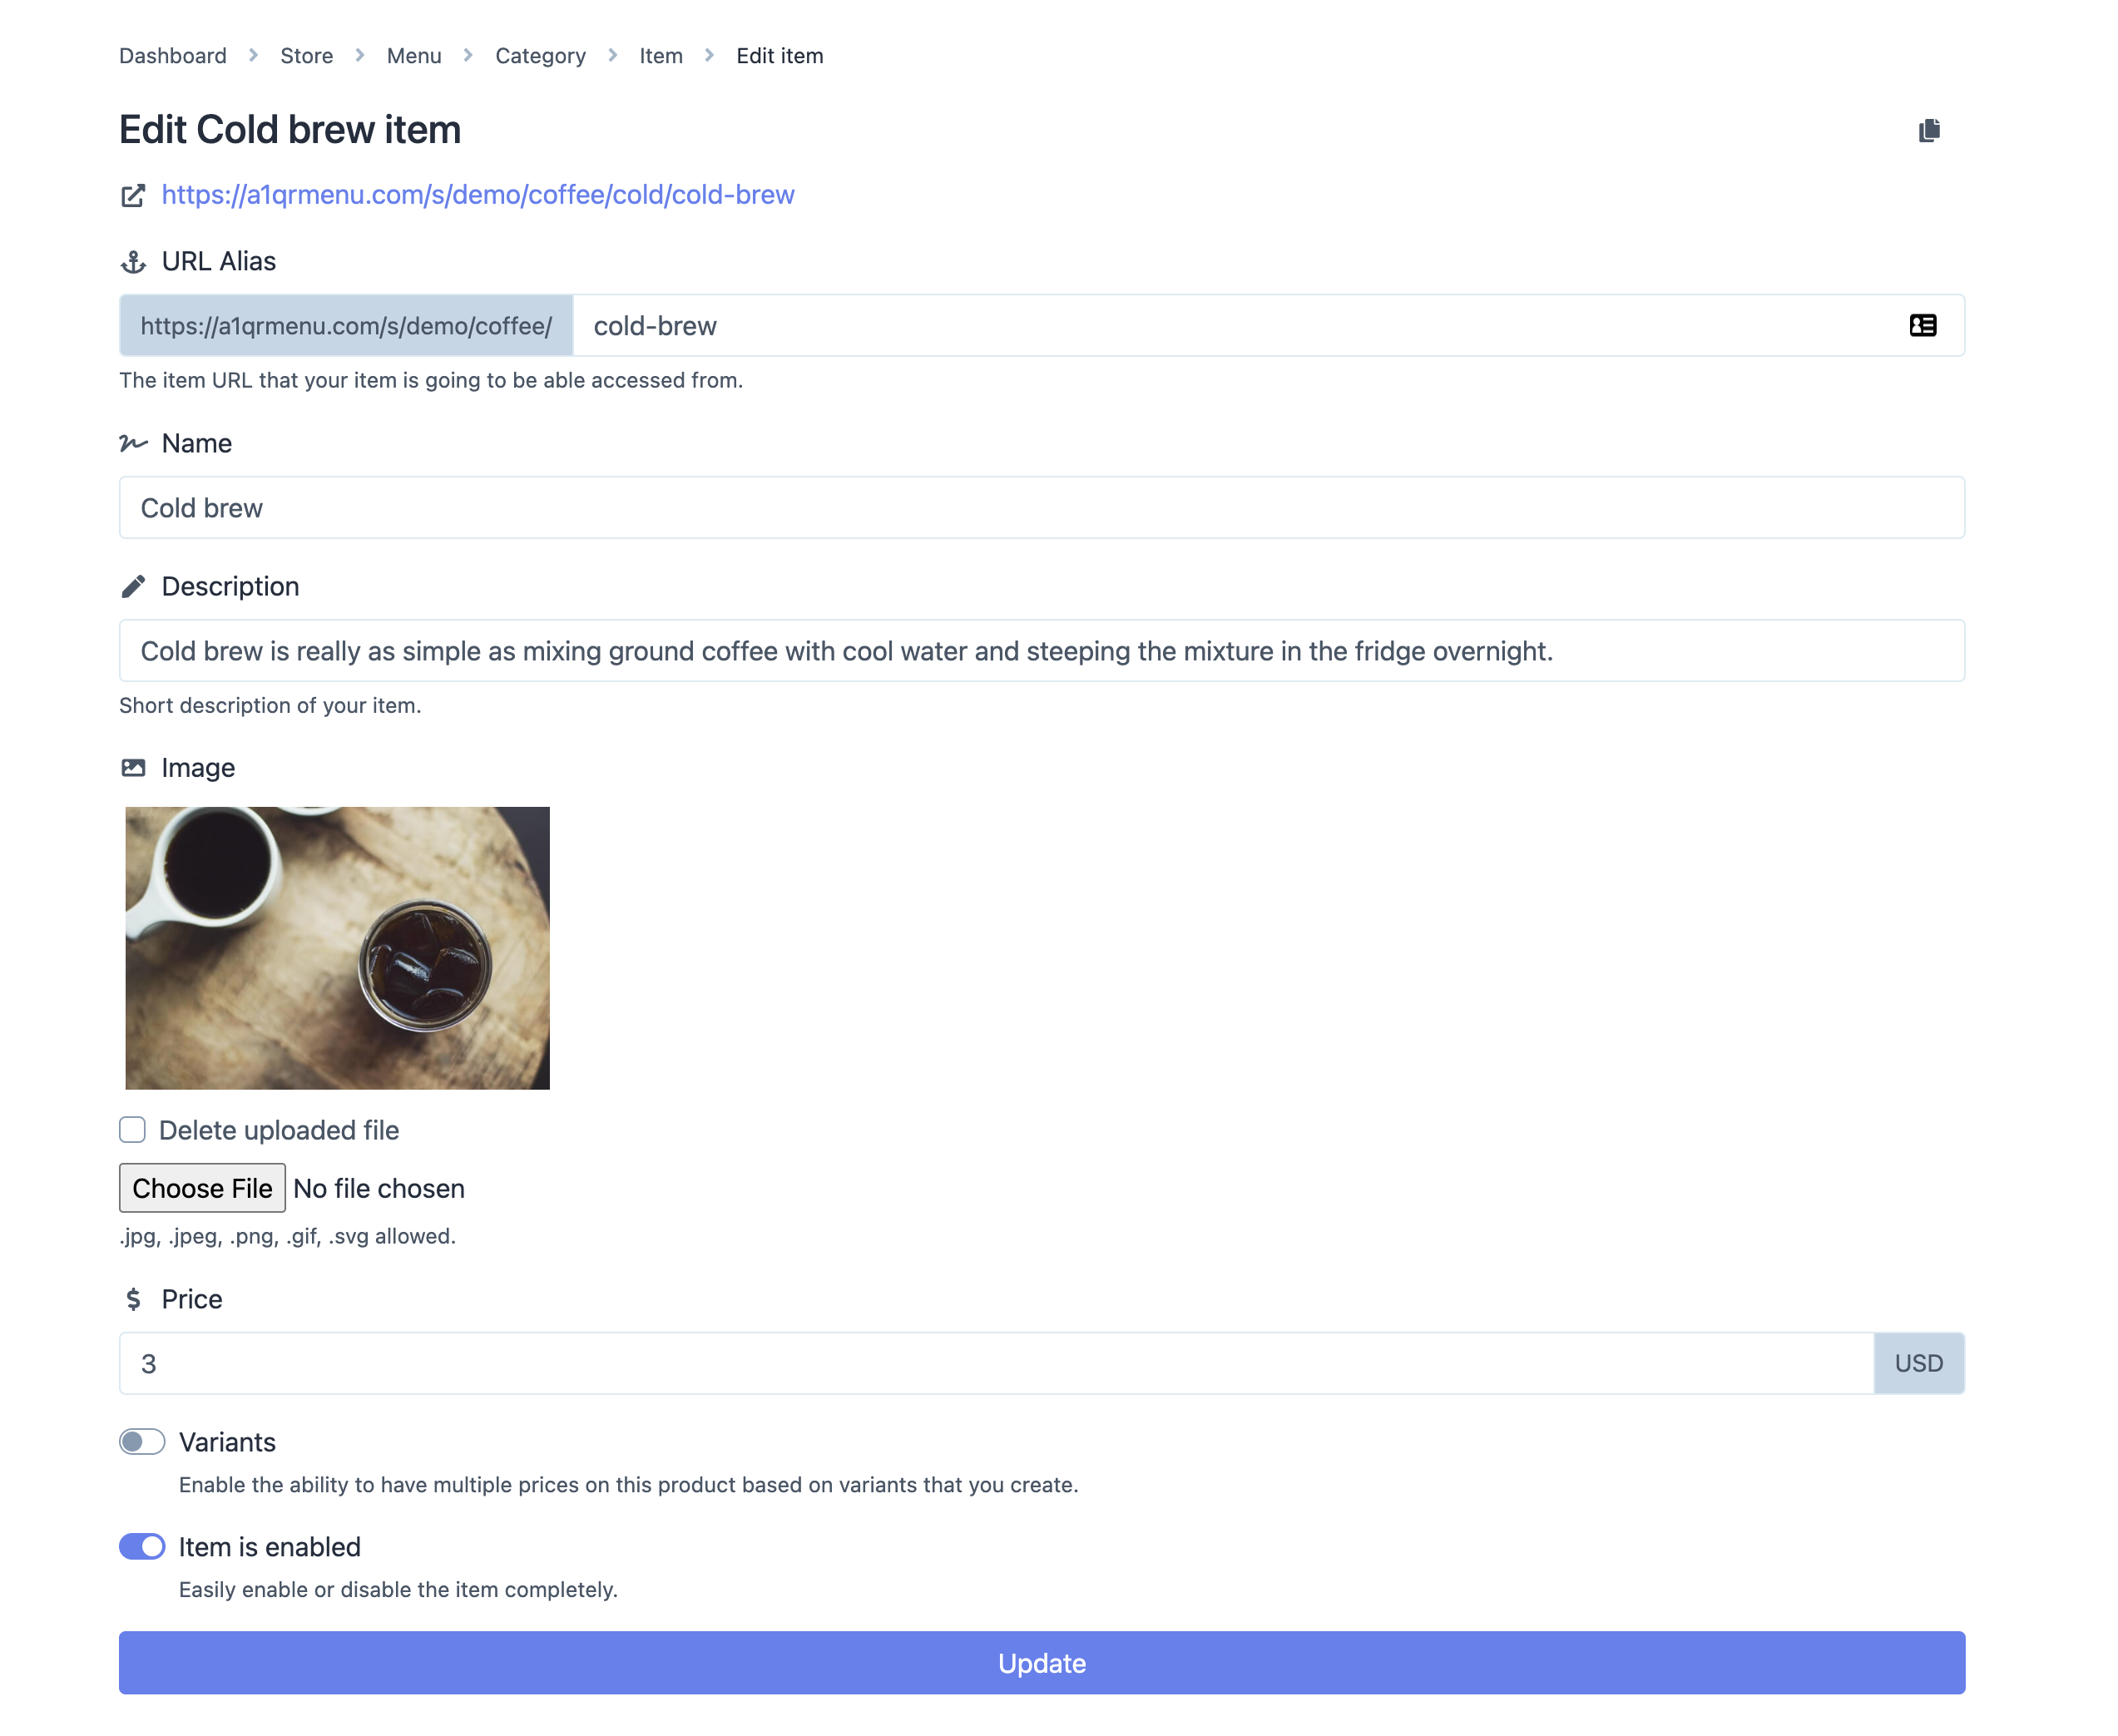This screenshot has height=1736, width=2118.
Task: Open the Store breadcrumb link
Action: tap(307, 56)
